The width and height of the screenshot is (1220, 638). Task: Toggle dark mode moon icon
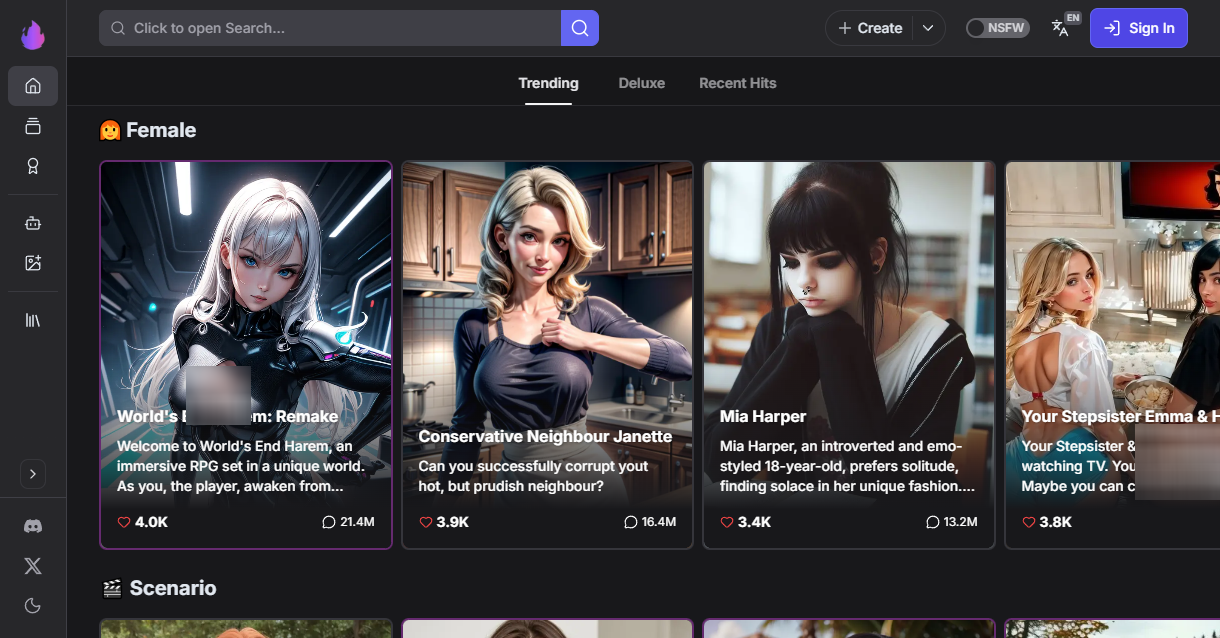click(x=33, y=605)
